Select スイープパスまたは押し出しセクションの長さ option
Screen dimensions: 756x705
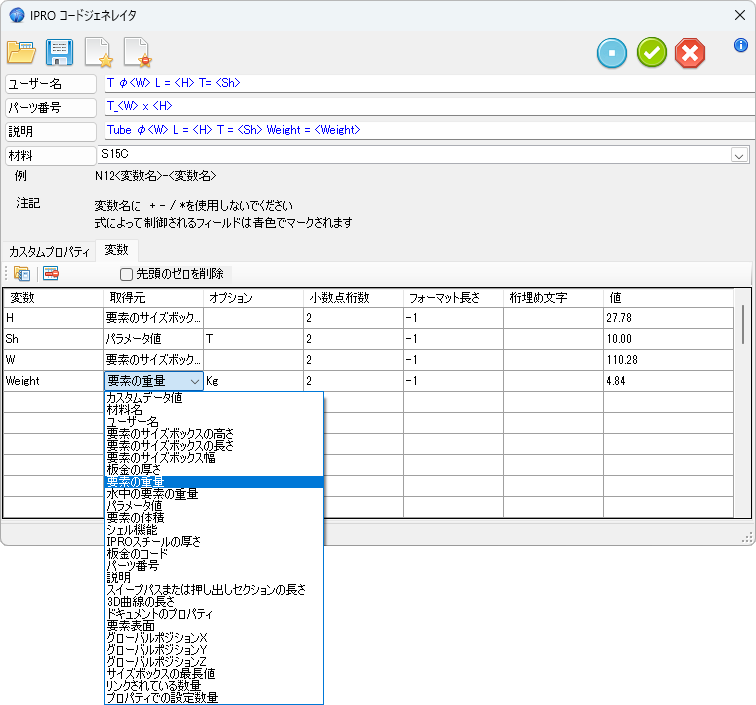click(214, 590)
